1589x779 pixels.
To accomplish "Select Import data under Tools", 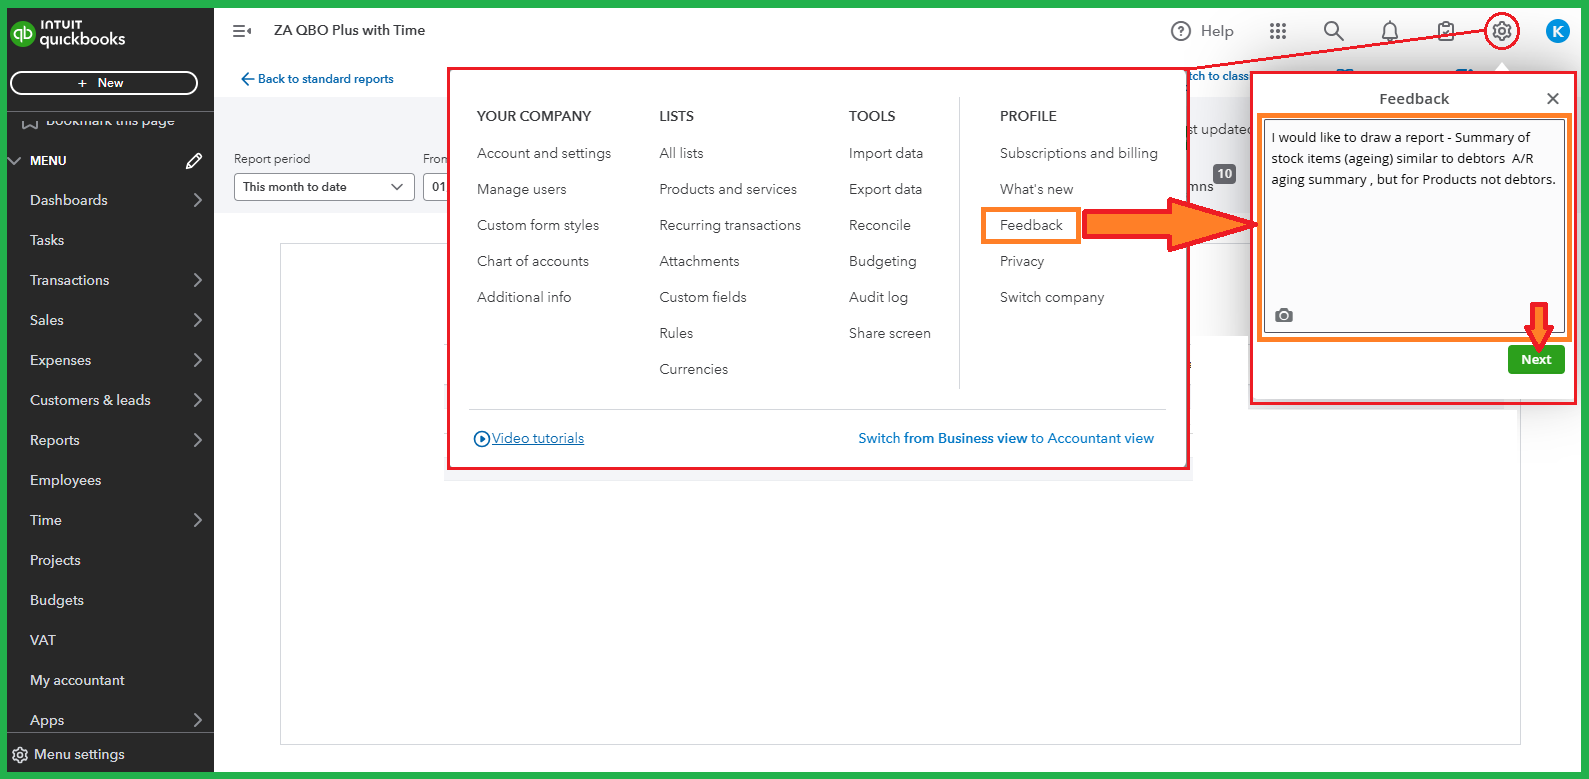I will tap(886, 153).
